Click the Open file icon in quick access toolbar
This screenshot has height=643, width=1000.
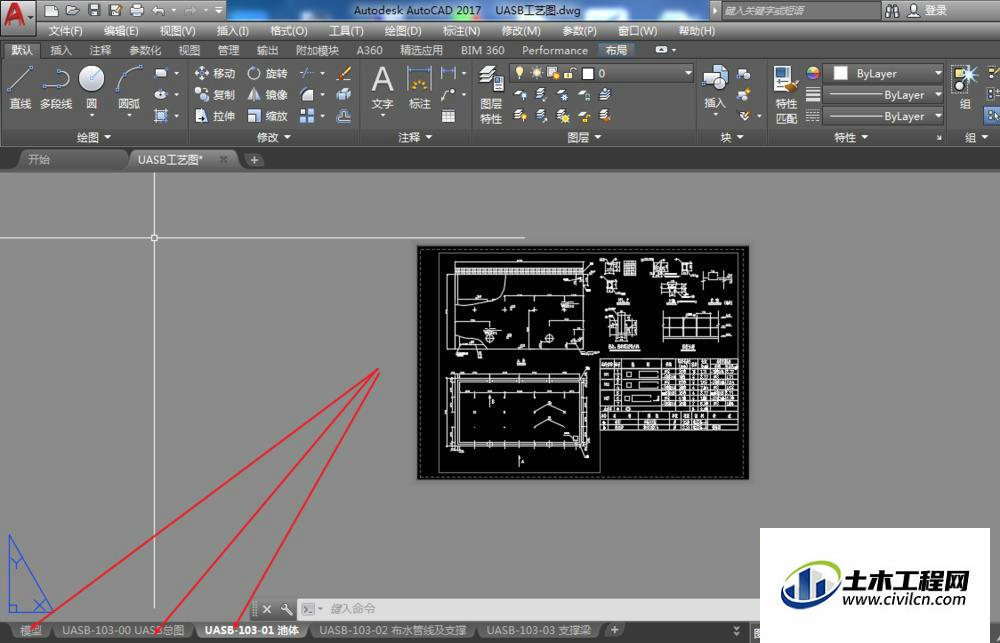(73, 10)
